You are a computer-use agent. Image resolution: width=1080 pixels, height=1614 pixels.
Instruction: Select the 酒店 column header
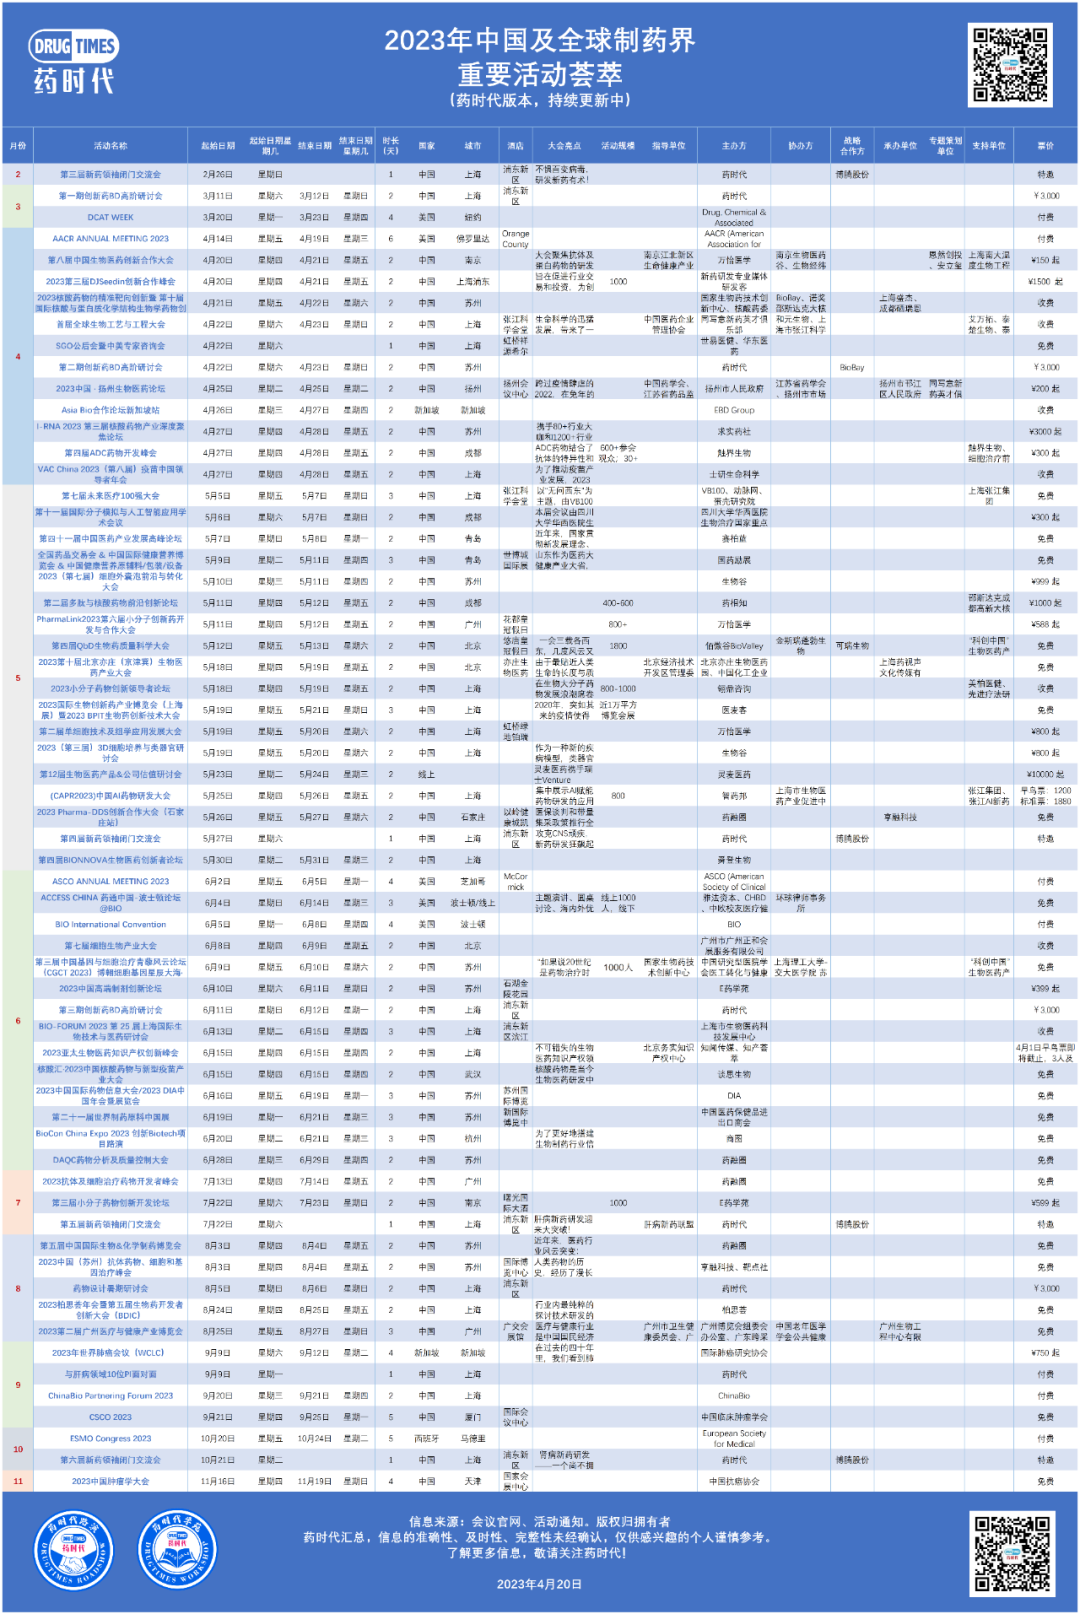coord(515,146)
